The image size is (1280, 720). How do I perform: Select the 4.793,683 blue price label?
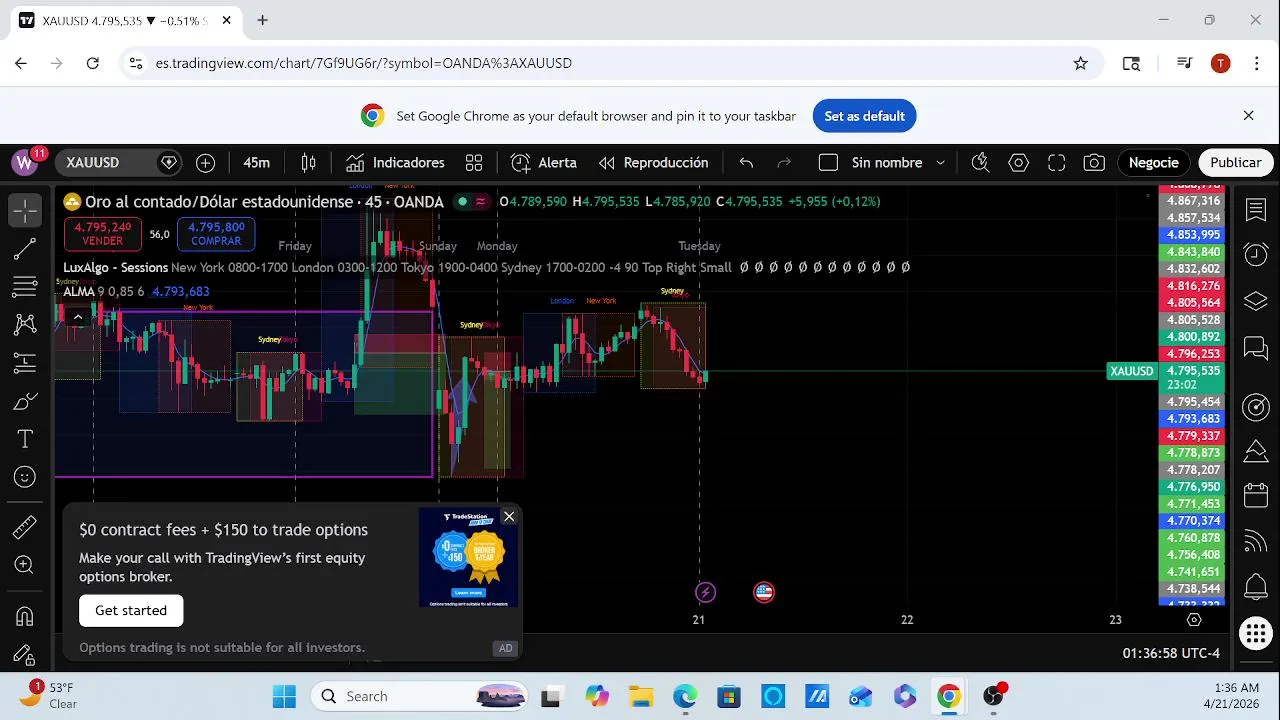pyautogui.click(x=1191, y=419)
